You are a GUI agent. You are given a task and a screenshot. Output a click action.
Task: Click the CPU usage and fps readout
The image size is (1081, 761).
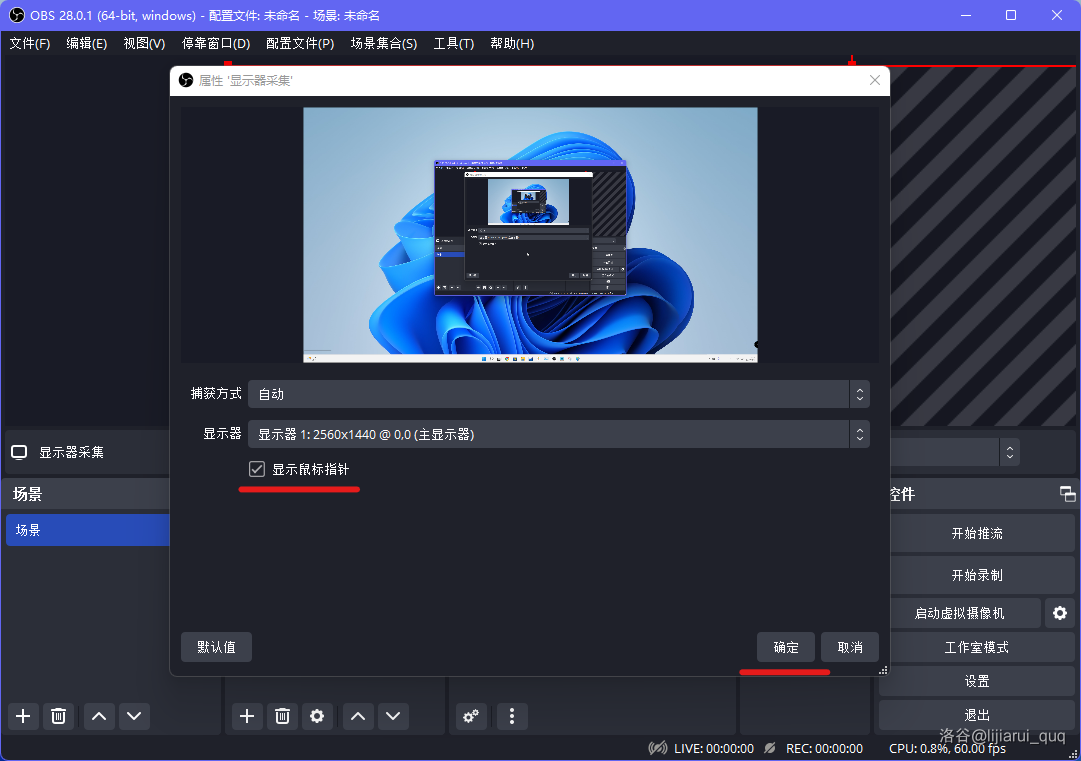tap(947, 749)
